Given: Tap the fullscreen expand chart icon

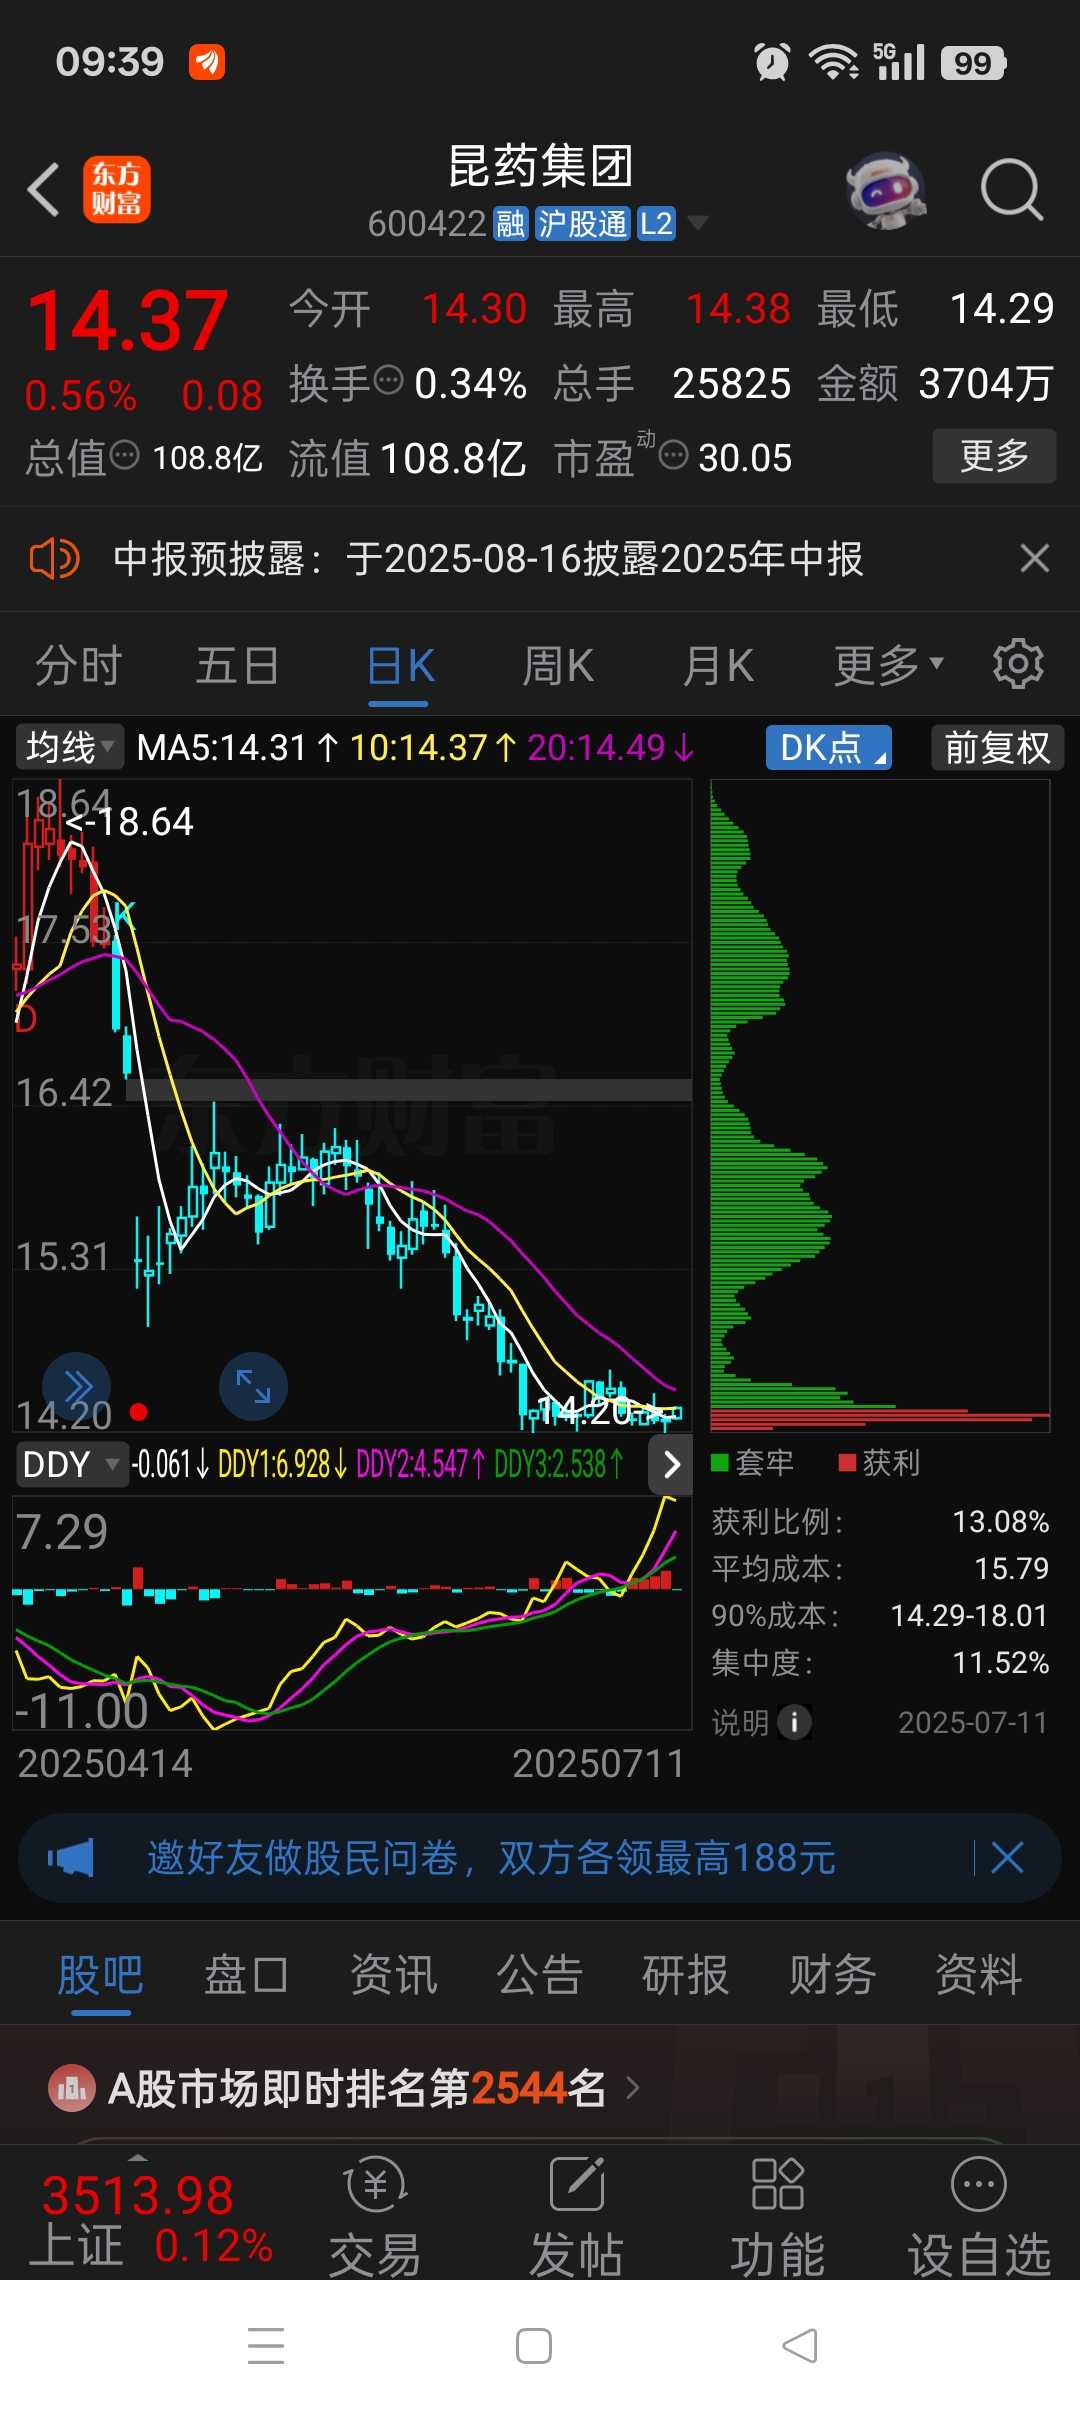Looking at the screenshot, I should [253, 1387].
